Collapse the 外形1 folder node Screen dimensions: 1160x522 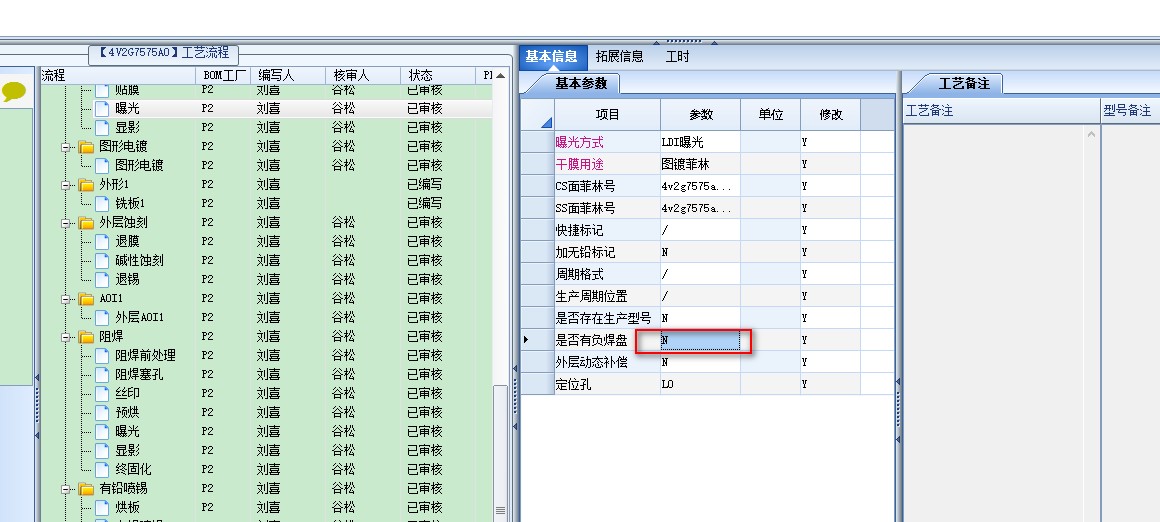66,184
